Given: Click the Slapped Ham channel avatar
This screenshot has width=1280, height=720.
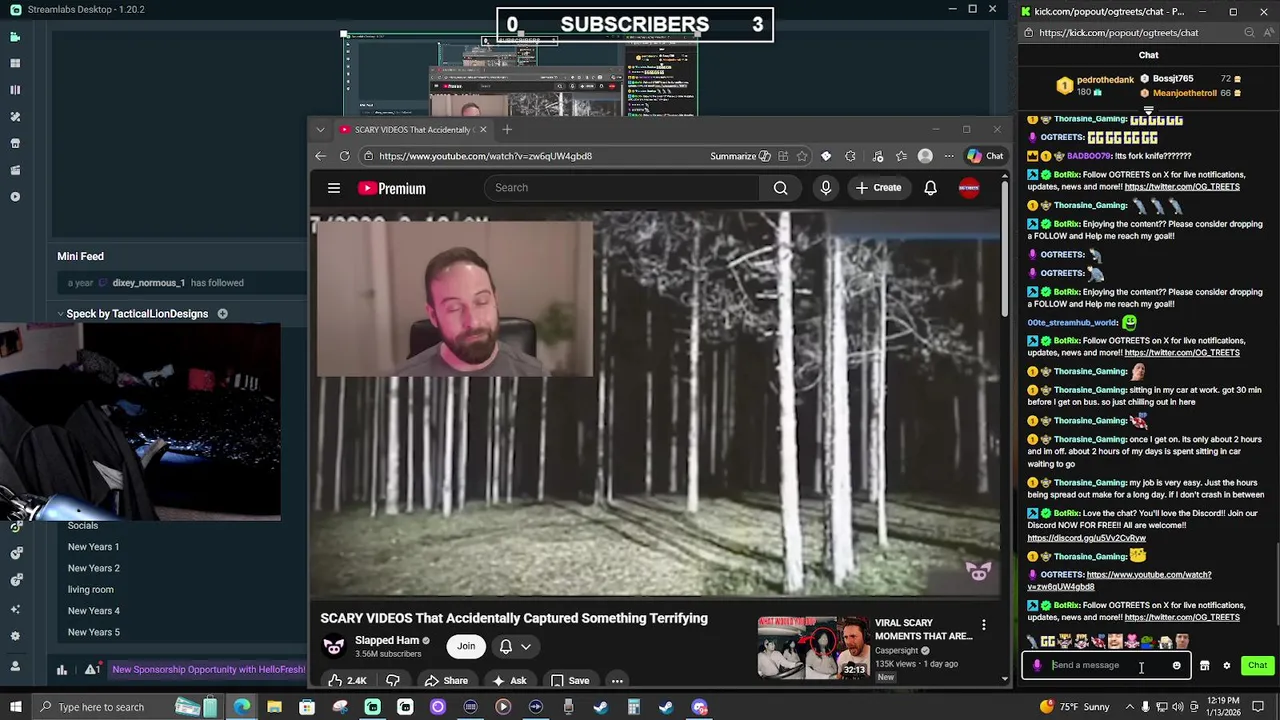Looking at the screenshot, I should (334, 646).
